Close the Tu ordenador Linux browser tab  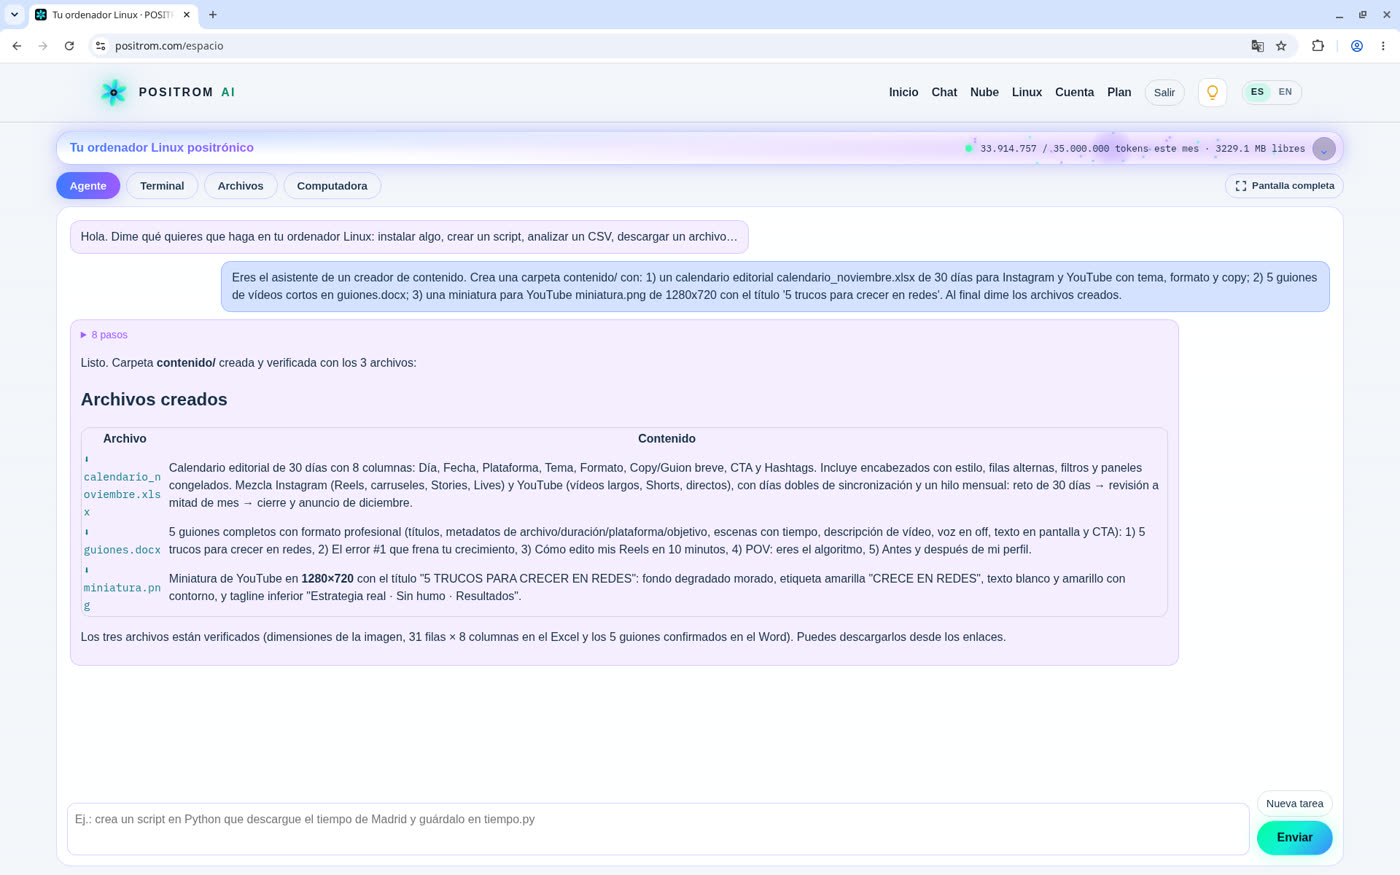pyautogui.click(x=187, y=15)
